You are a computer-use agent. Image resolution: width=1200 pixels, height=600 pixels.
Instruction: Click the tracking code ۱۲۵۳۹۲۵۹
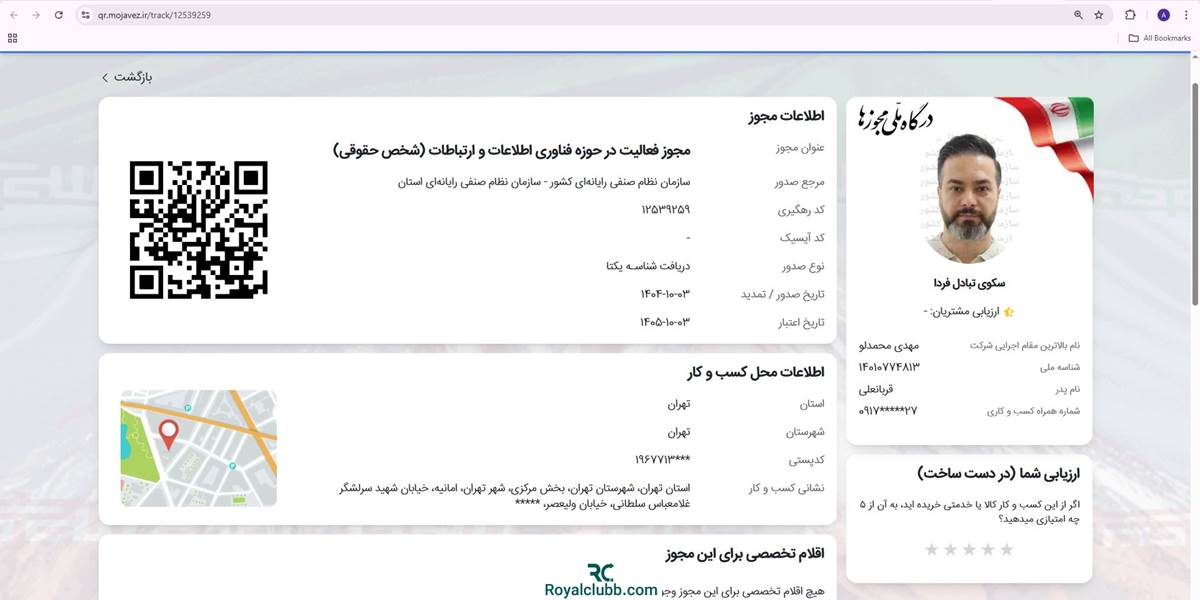coord(666,210)
